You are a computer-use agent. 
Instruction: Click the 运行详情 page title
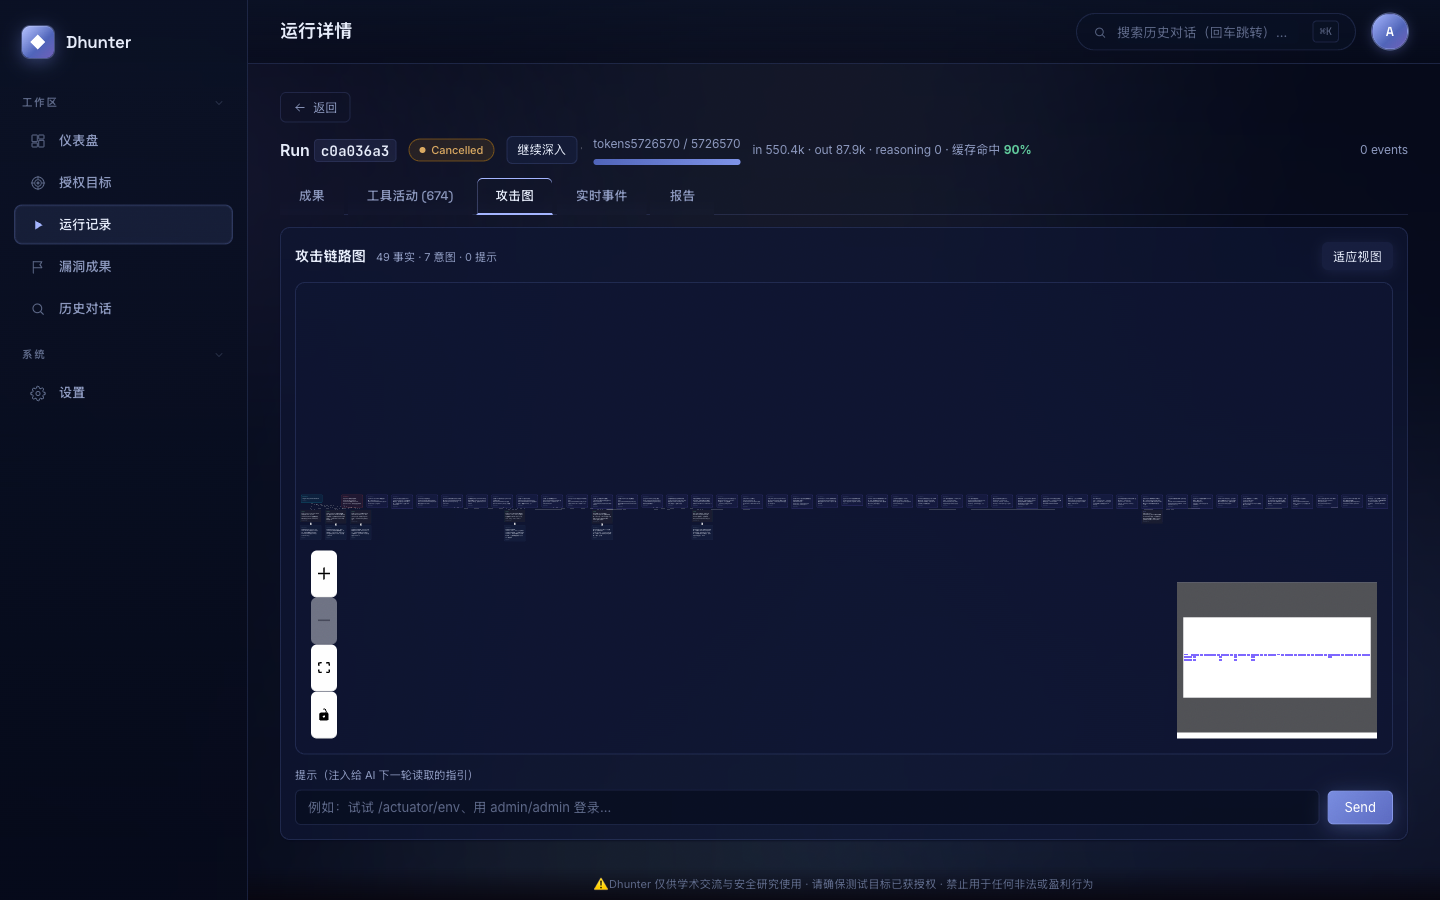pos(316,31)
